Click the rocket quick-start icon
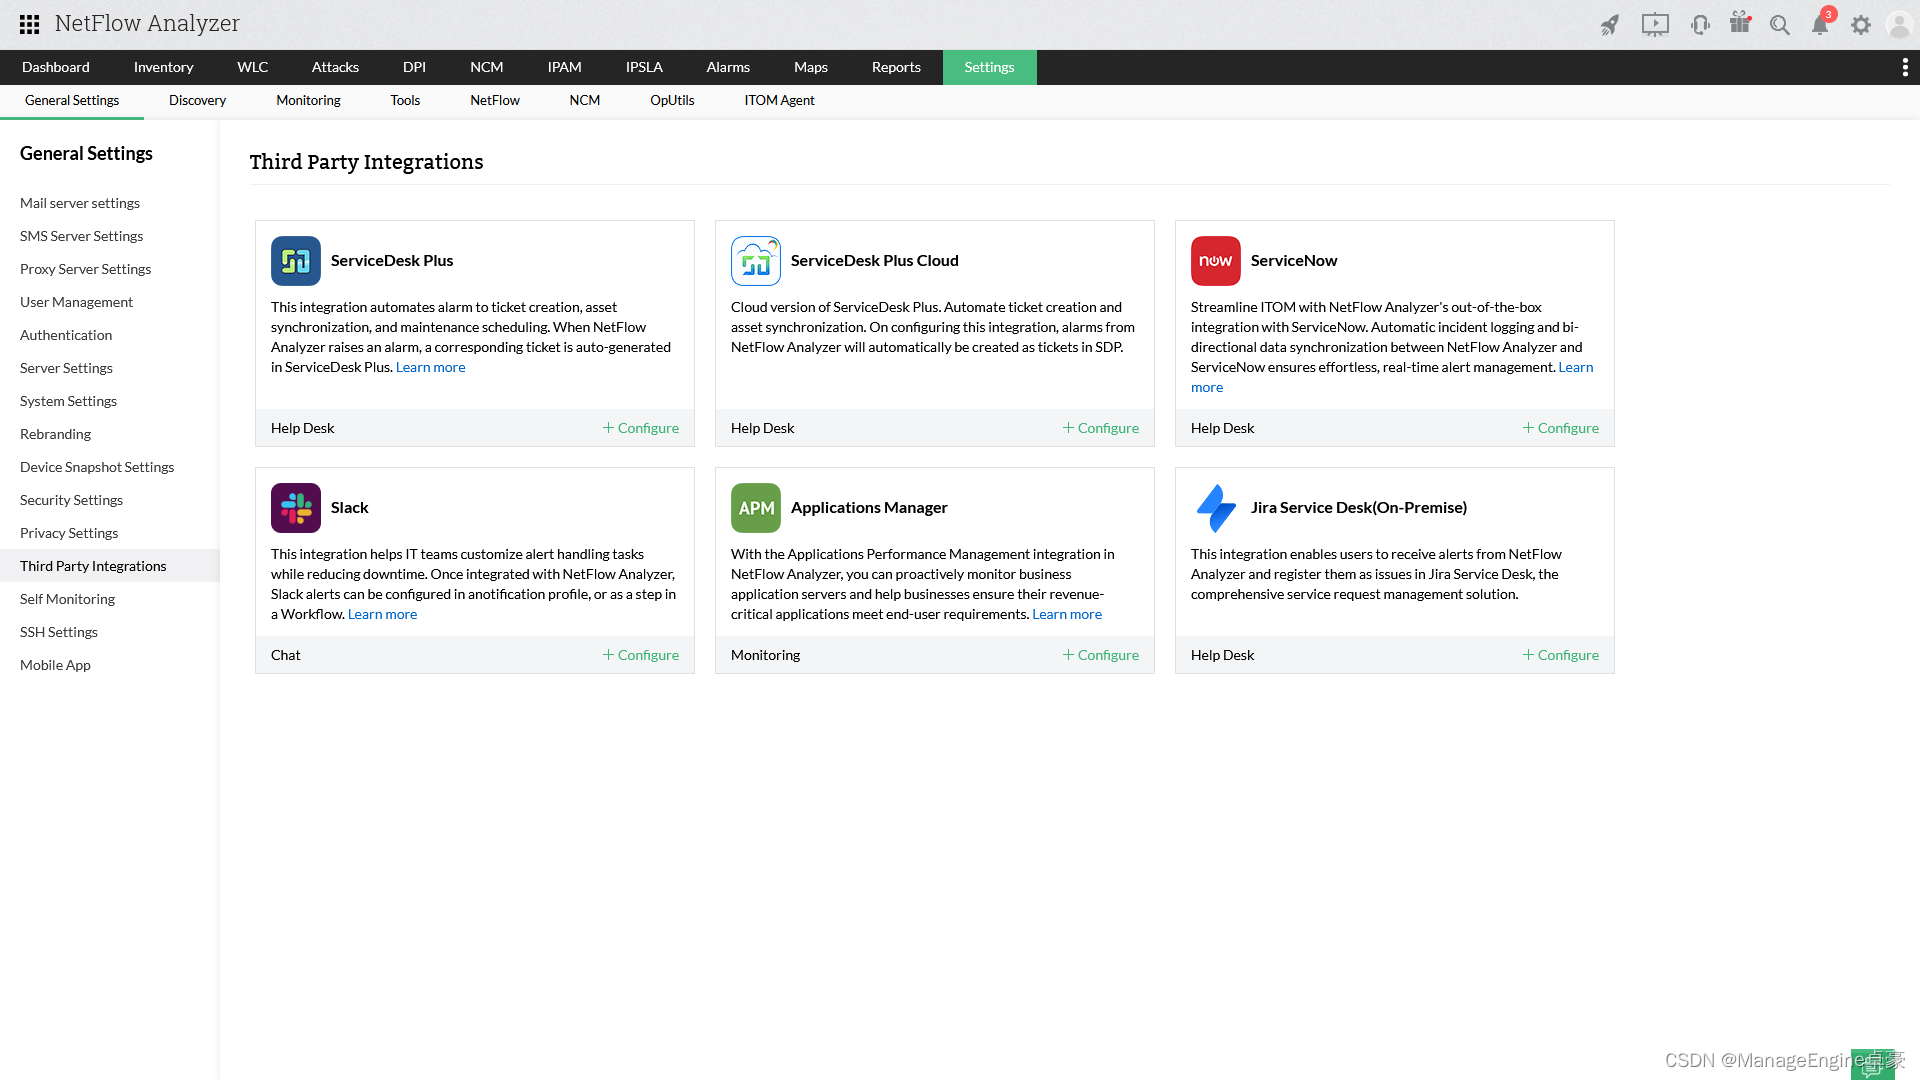 coord(1610,25)
